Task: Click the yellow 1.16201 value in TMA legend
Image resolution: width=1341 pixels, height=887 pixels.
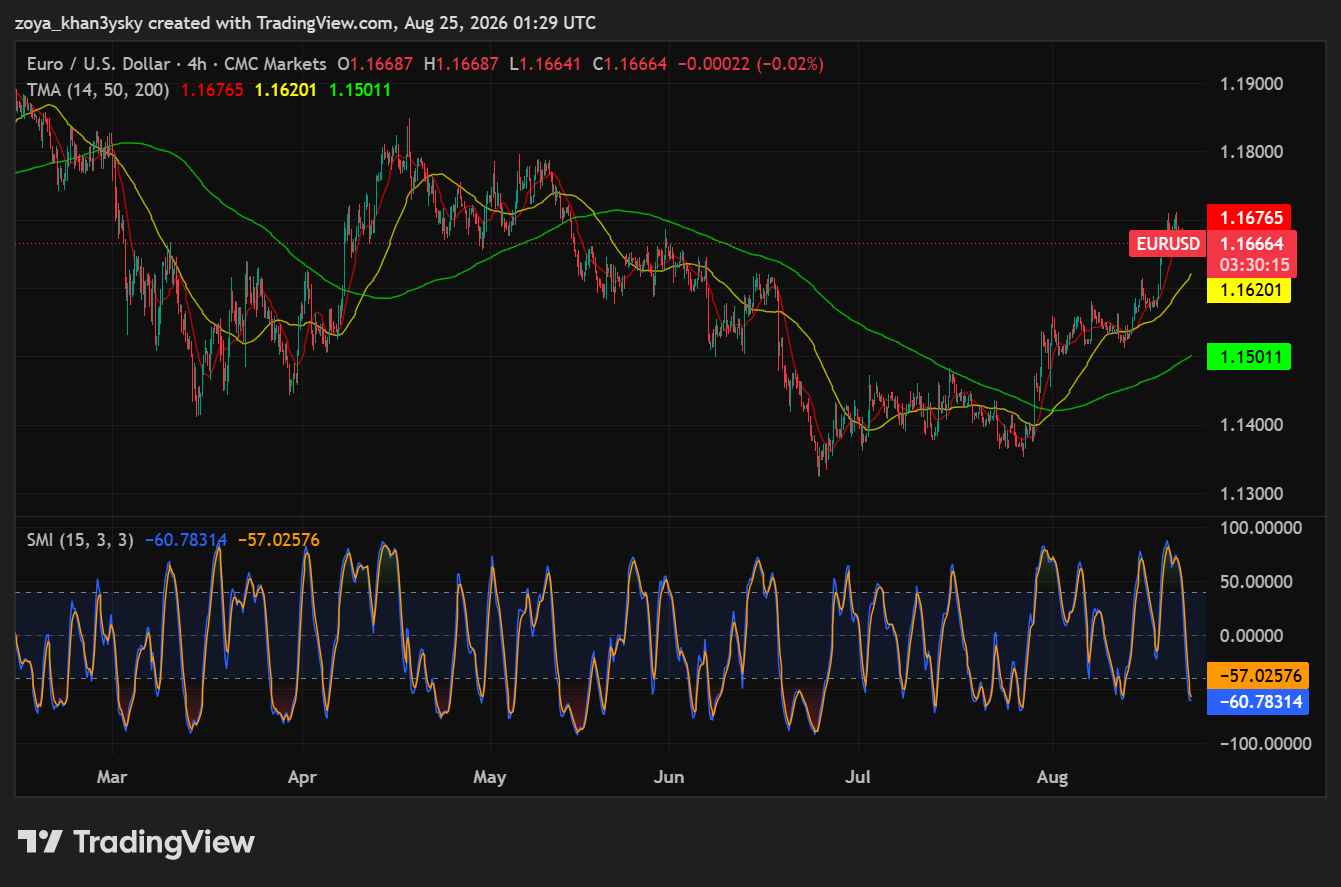Action: point(286,90)
